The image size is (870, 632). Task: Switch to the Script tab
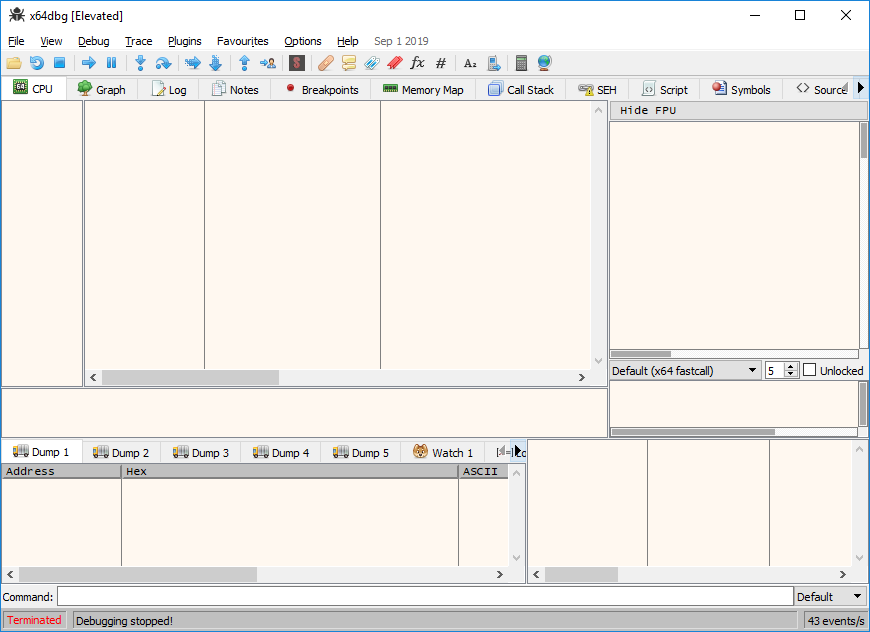pyautogui.click(x=665, y=89)
